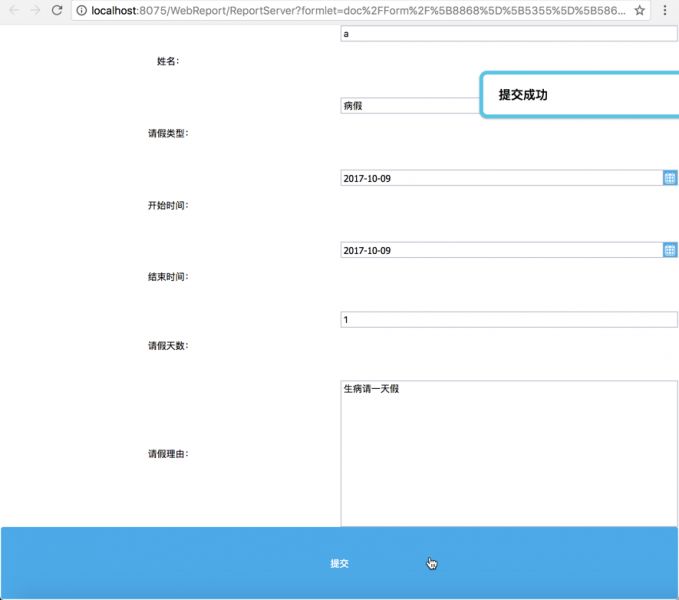This screenshot has height=600, width=679.
Task: Click the 提交成功 notification popup
Action: pyautogui.click(x=580, y=95)
